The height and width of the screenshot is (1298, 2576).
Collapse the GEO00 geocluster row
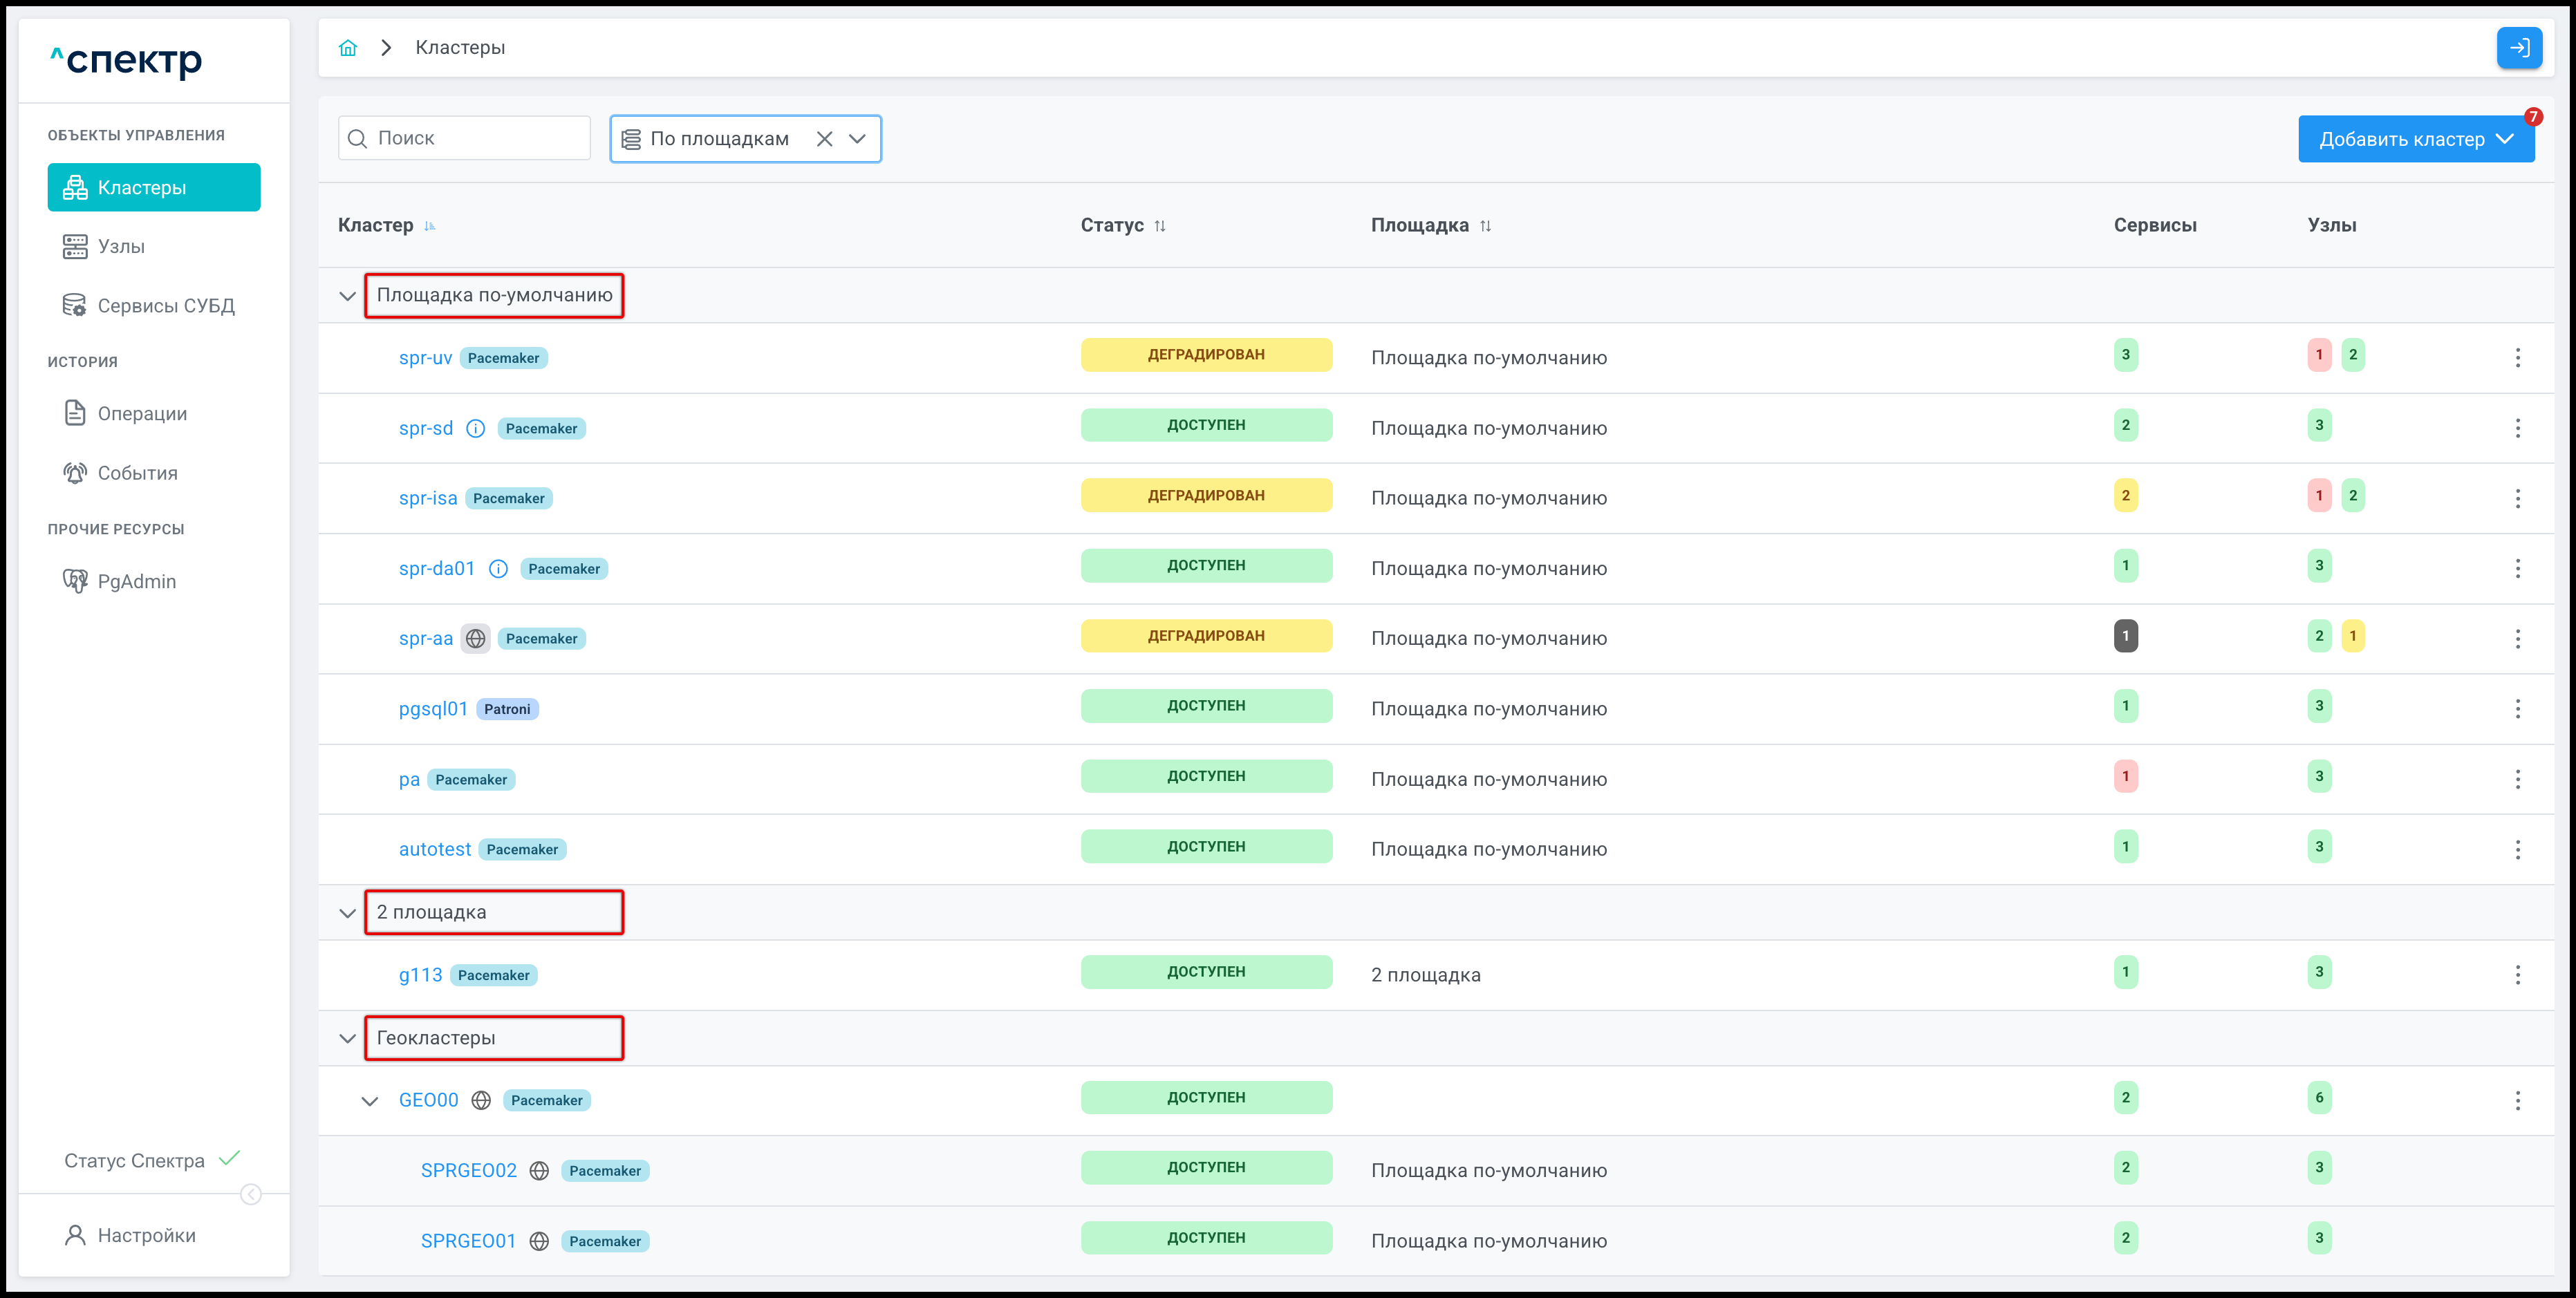369,1101
